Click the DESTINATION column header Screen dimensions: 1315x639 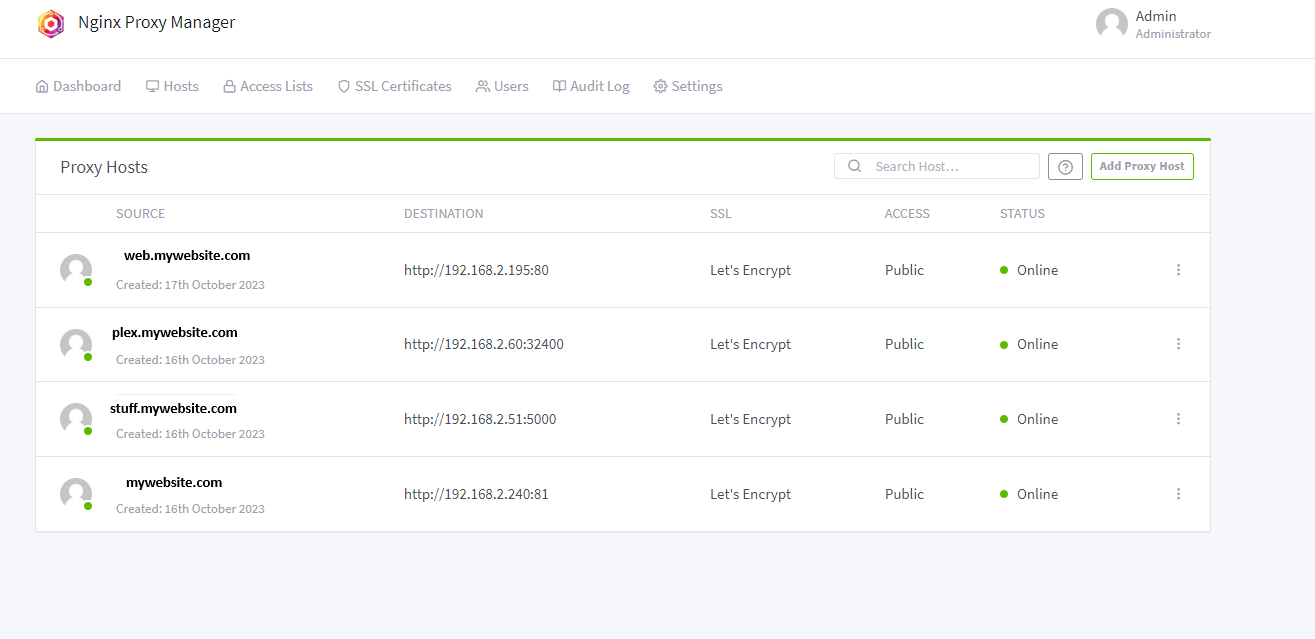point(444,214)
